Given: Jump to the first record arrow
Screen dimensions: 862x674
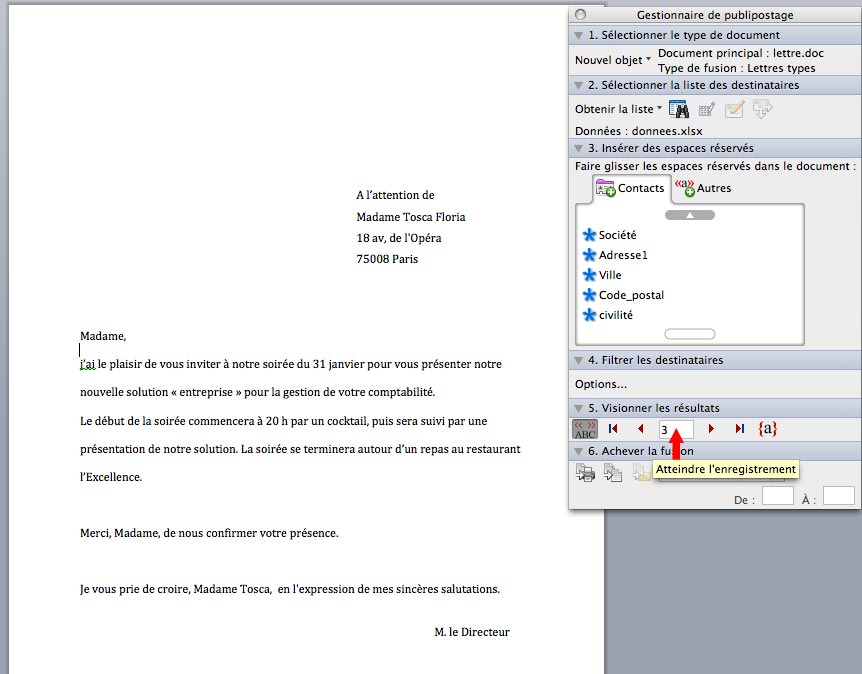Looking at the screenshot, I should pos(612,428).
